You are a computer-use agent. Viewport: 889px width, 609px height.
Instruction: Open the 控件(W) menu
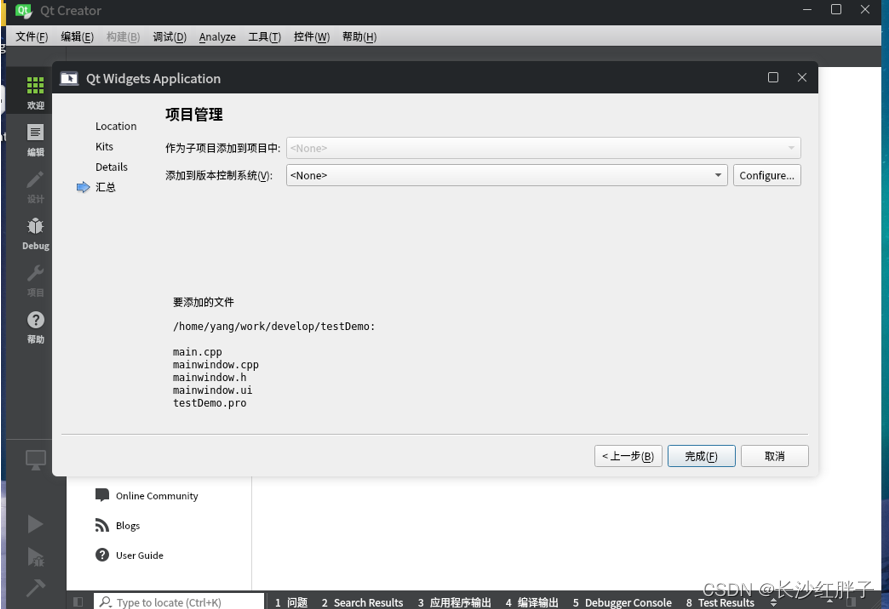coord(311,37)
